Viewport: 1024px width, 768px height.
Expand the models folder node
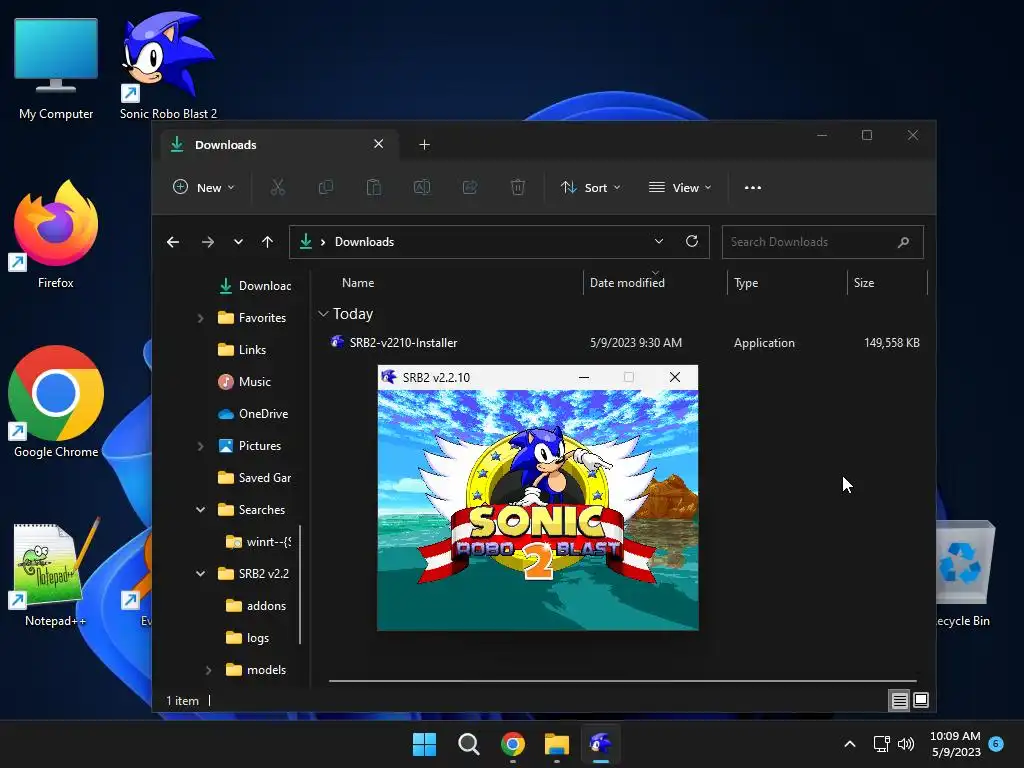[208, 670]
